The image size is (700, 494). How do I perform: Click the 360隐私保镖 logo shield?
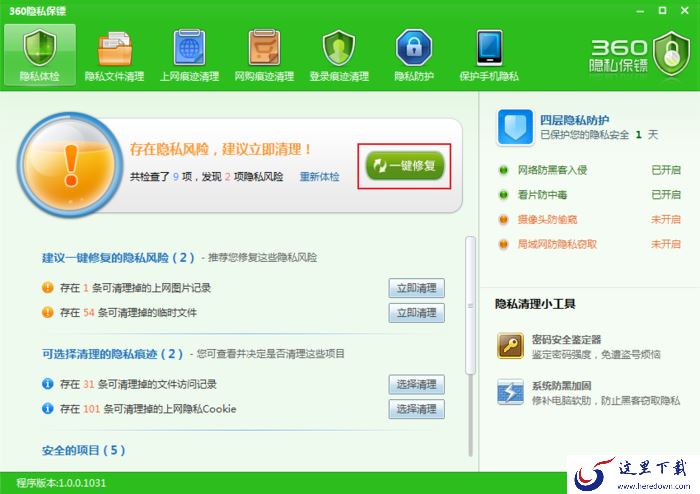pos(672,54)
